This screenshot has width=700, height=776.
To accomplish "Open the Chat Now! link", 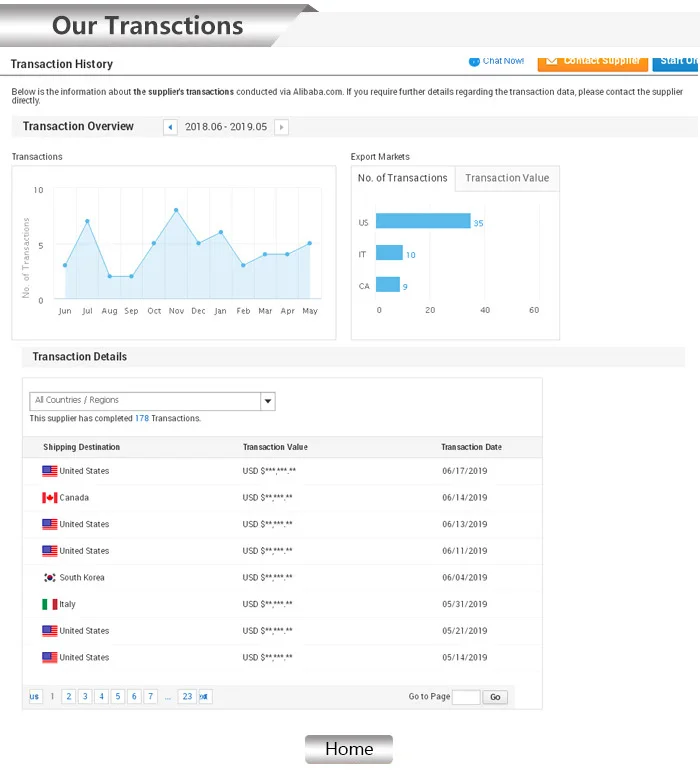I will click(x=503, y=61).
